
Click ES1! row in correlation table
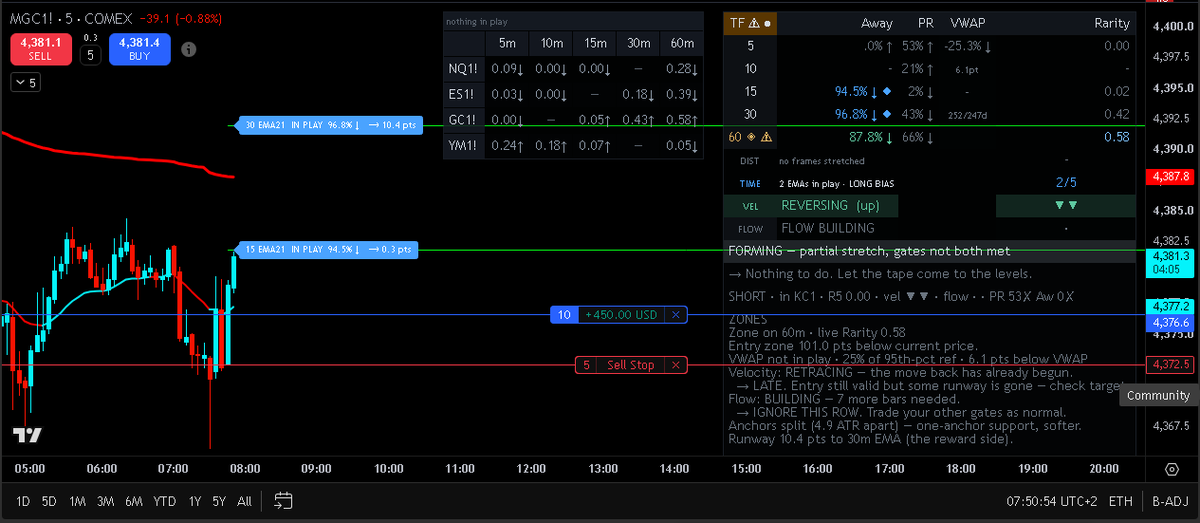coord(573,95)
